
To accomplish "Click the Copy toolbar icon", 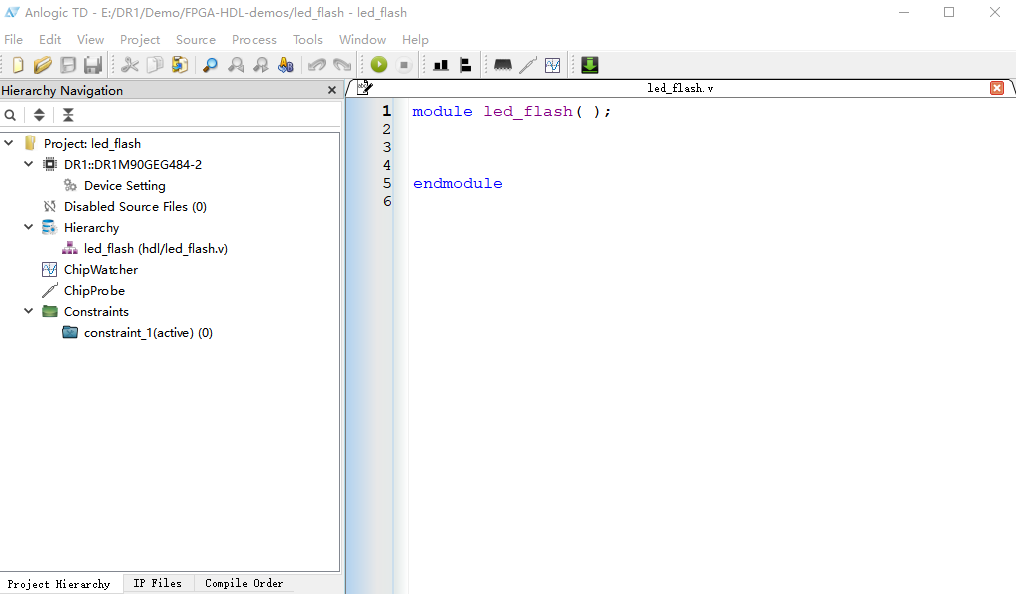I will [155, 65].
